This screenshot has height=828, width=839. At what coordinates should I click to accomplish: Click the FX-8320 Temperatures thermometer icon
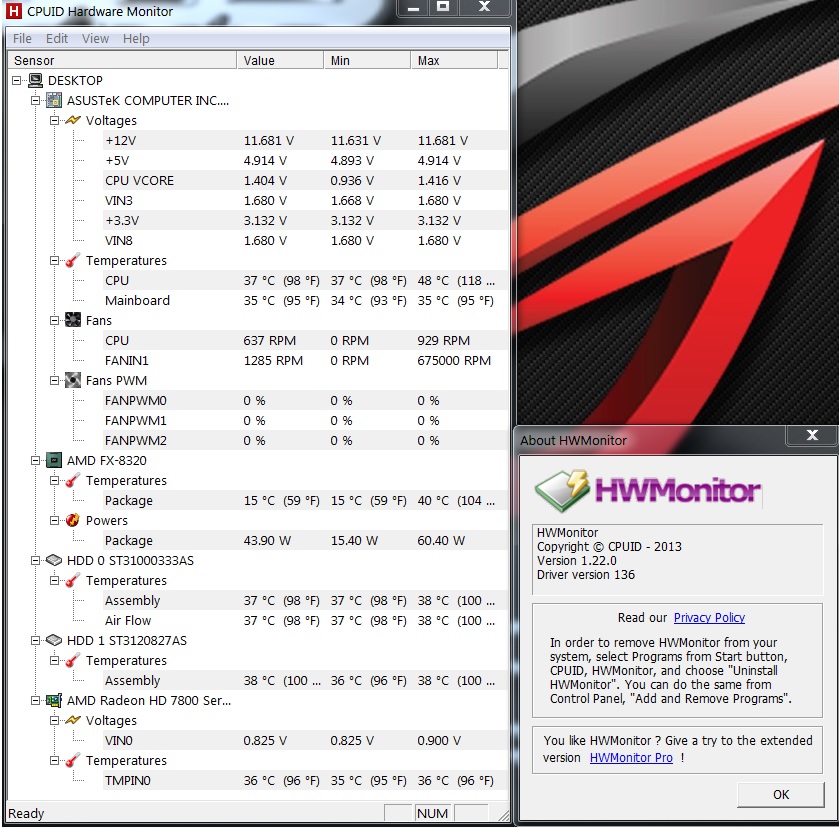73,480
